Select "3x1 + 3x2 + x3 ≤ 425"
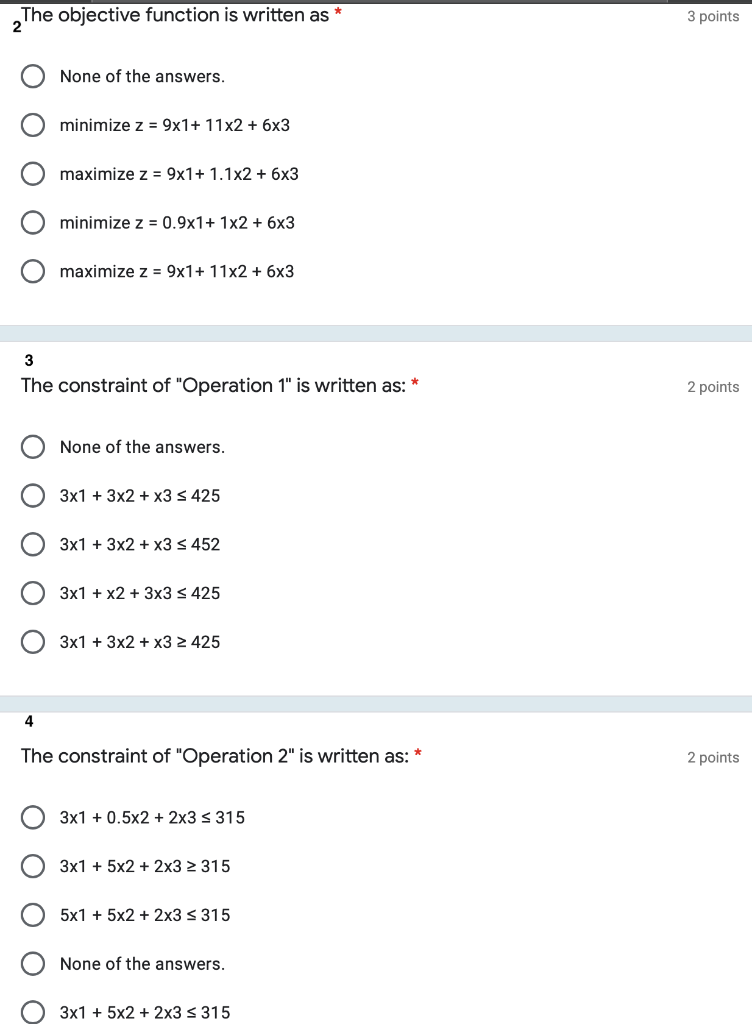 coord(33,496)
